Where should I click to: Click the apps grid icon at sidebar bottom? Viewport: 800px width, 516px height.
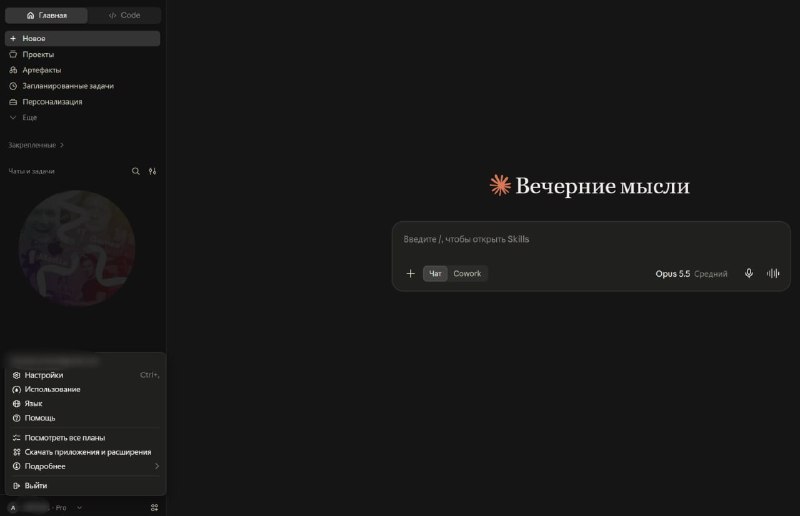(x=154, y=507)
